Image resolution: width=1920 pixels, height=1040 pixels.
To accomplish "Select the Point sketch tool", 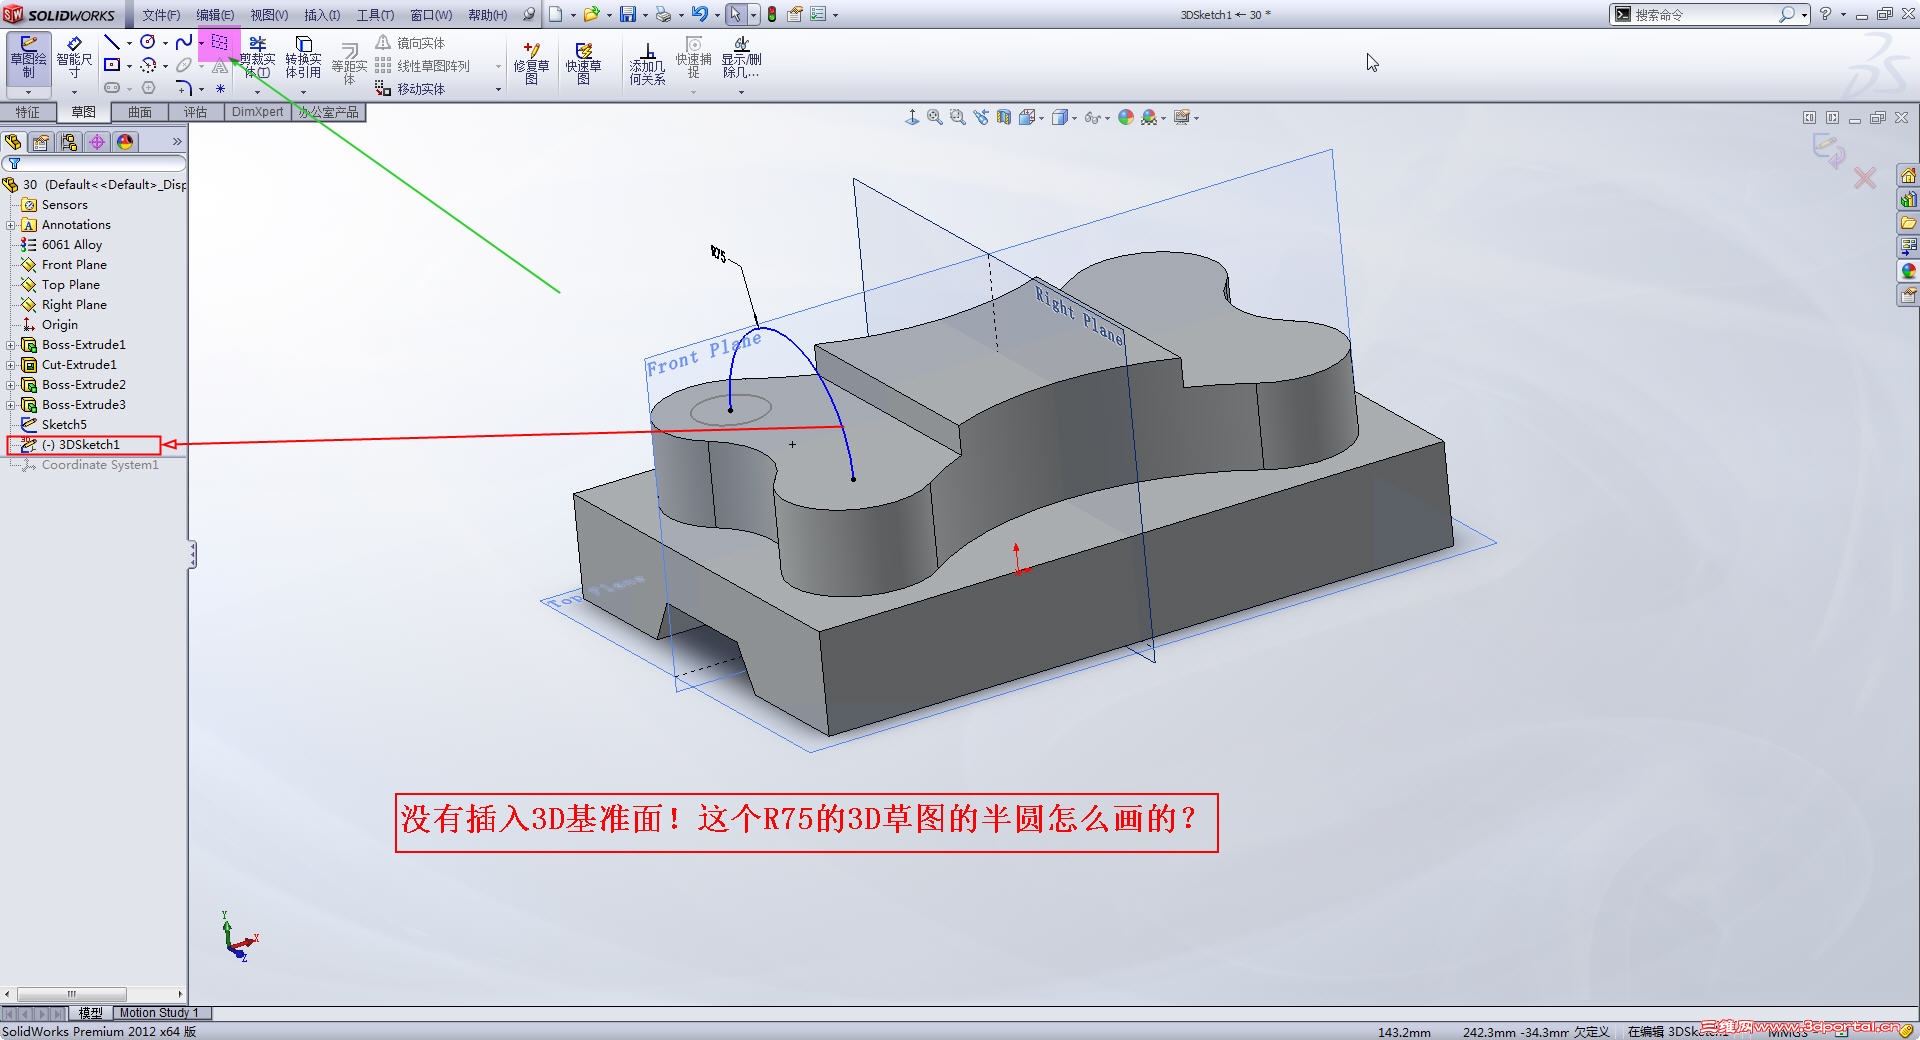I will click(x=220, y=88).
